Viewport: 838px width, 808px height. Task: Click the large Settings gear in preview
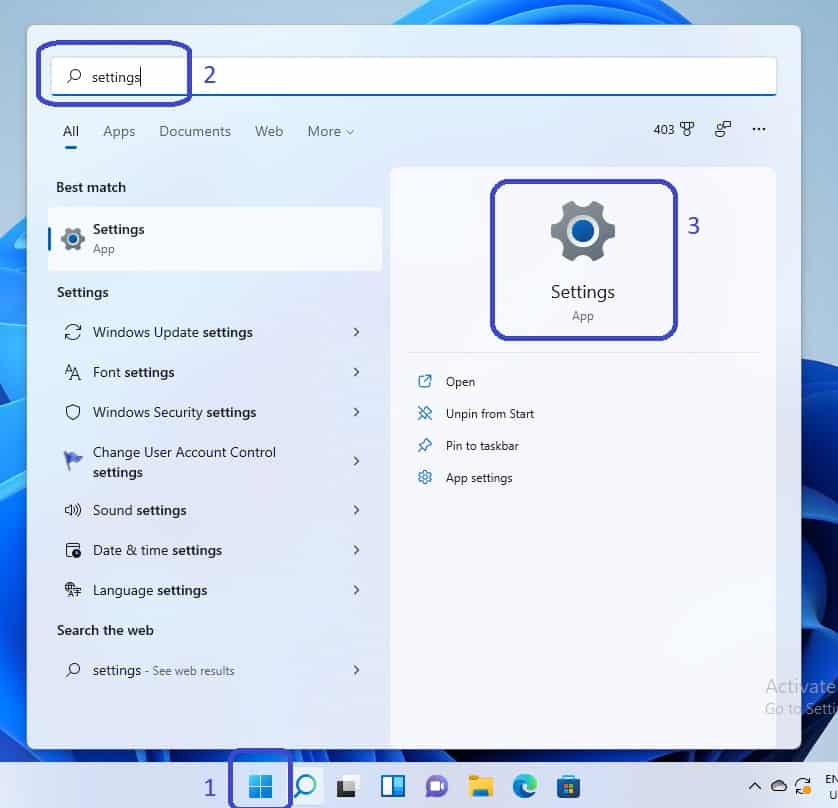(x=583, y=231)
